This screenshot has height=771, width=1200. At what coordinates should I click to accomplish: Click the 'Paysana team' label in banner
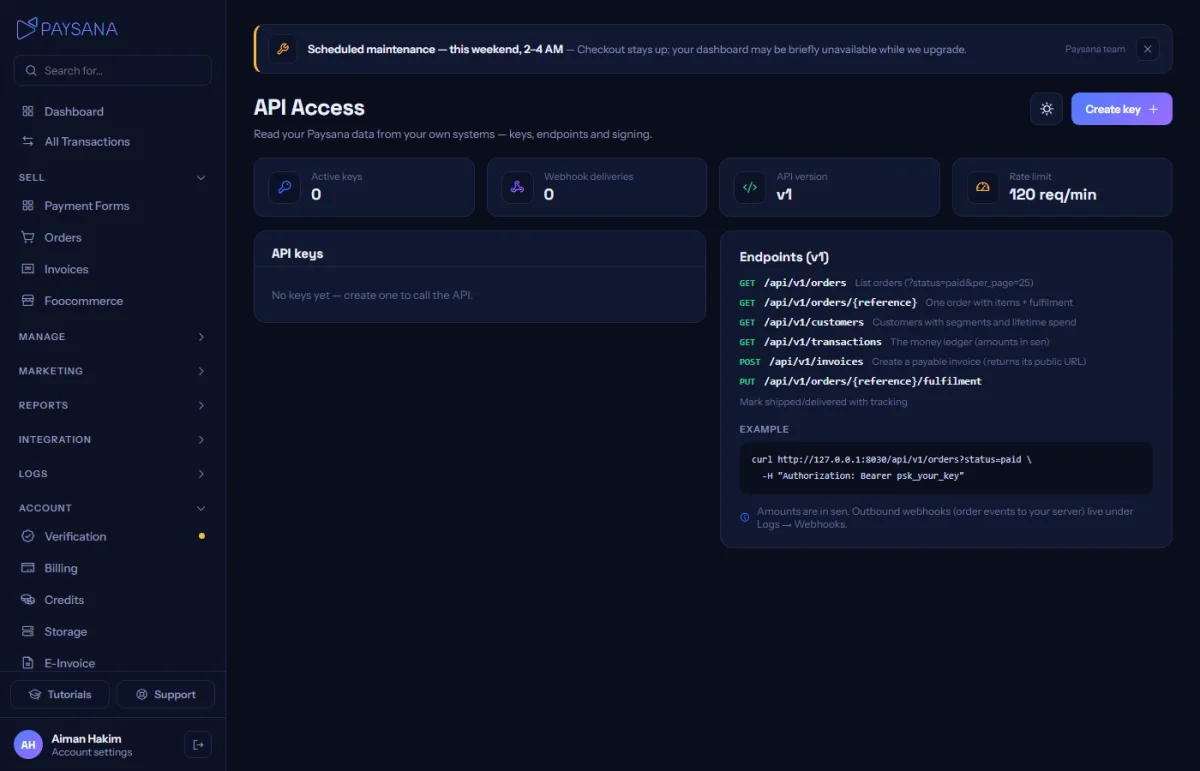1095,49
